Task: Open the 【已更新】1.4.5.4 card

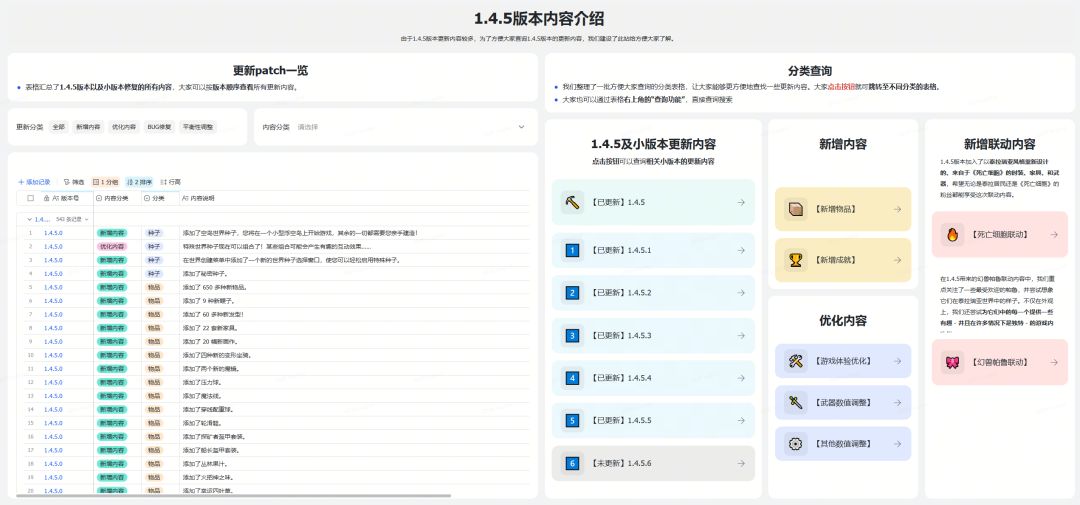Action: [653, 378]
